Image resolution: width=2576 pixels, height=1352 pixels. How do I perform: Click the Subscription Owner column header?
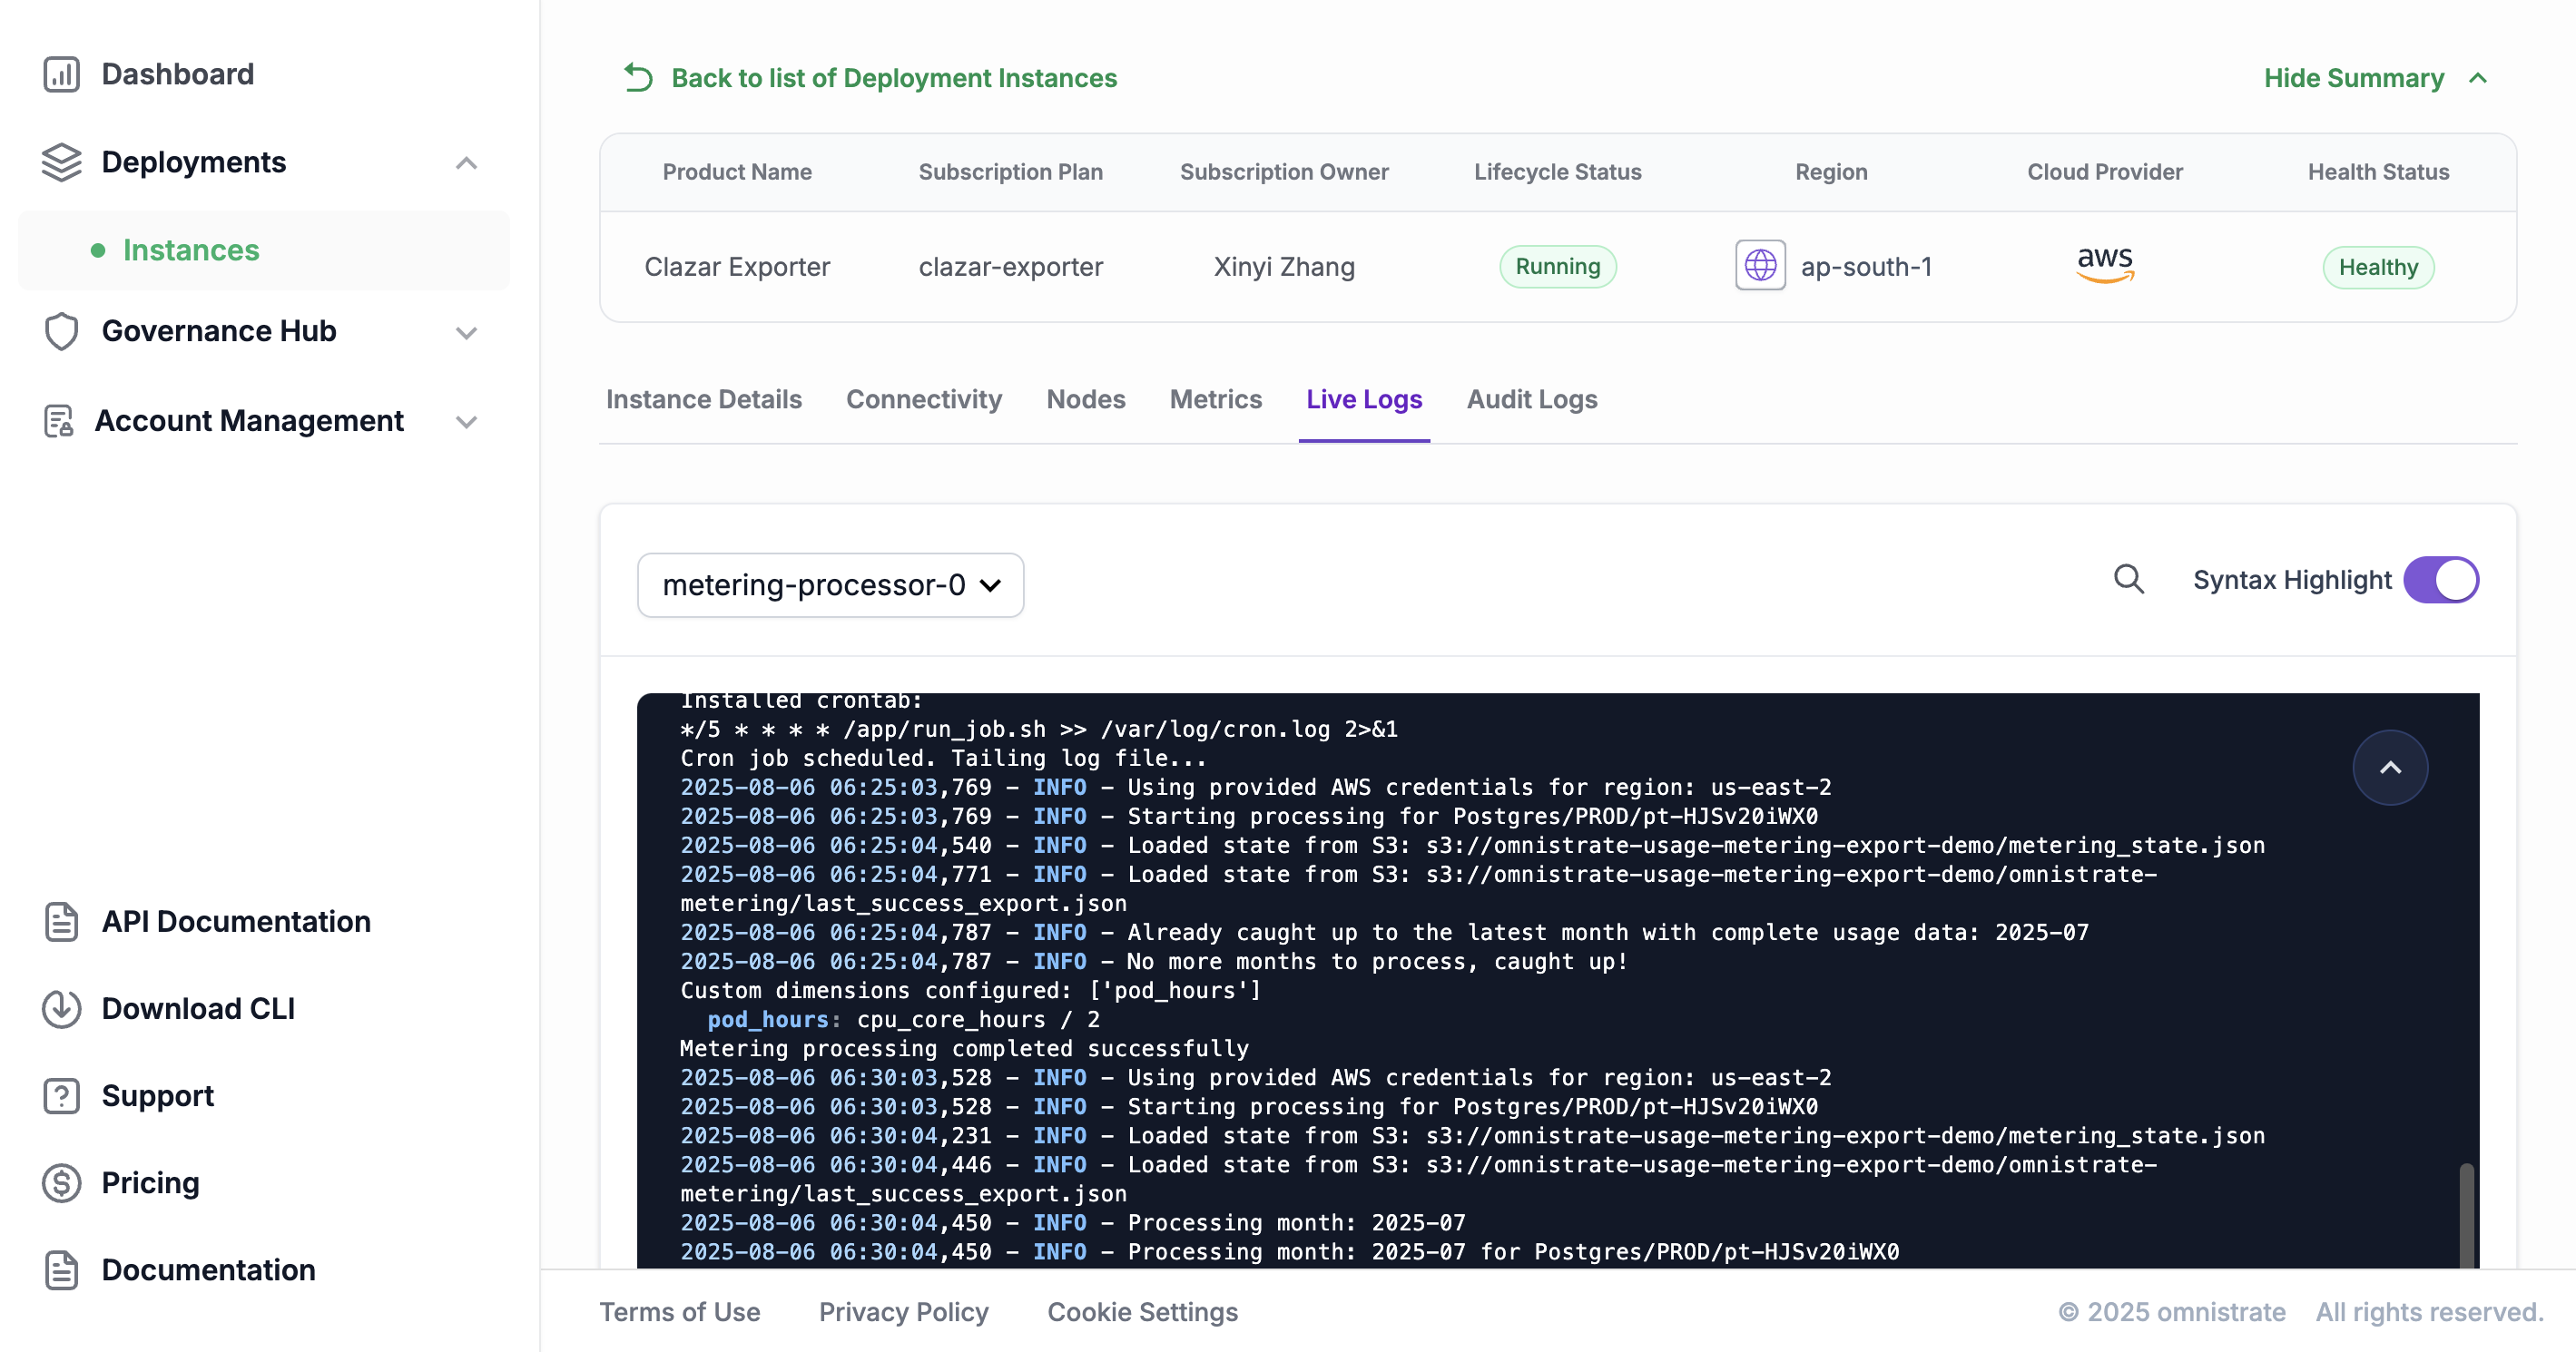pos(1284,171)
